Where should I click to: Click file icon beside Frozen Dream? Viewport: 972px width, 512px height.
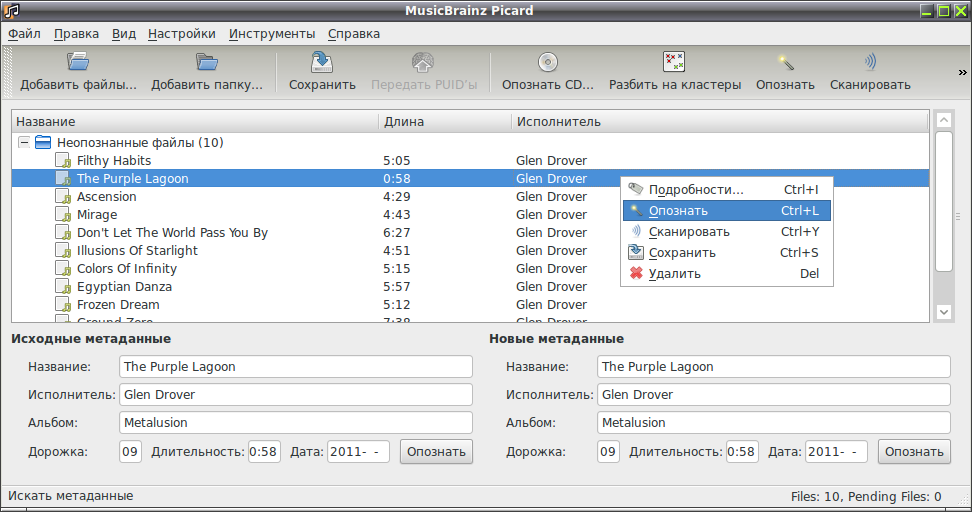(x=63, y=304)
